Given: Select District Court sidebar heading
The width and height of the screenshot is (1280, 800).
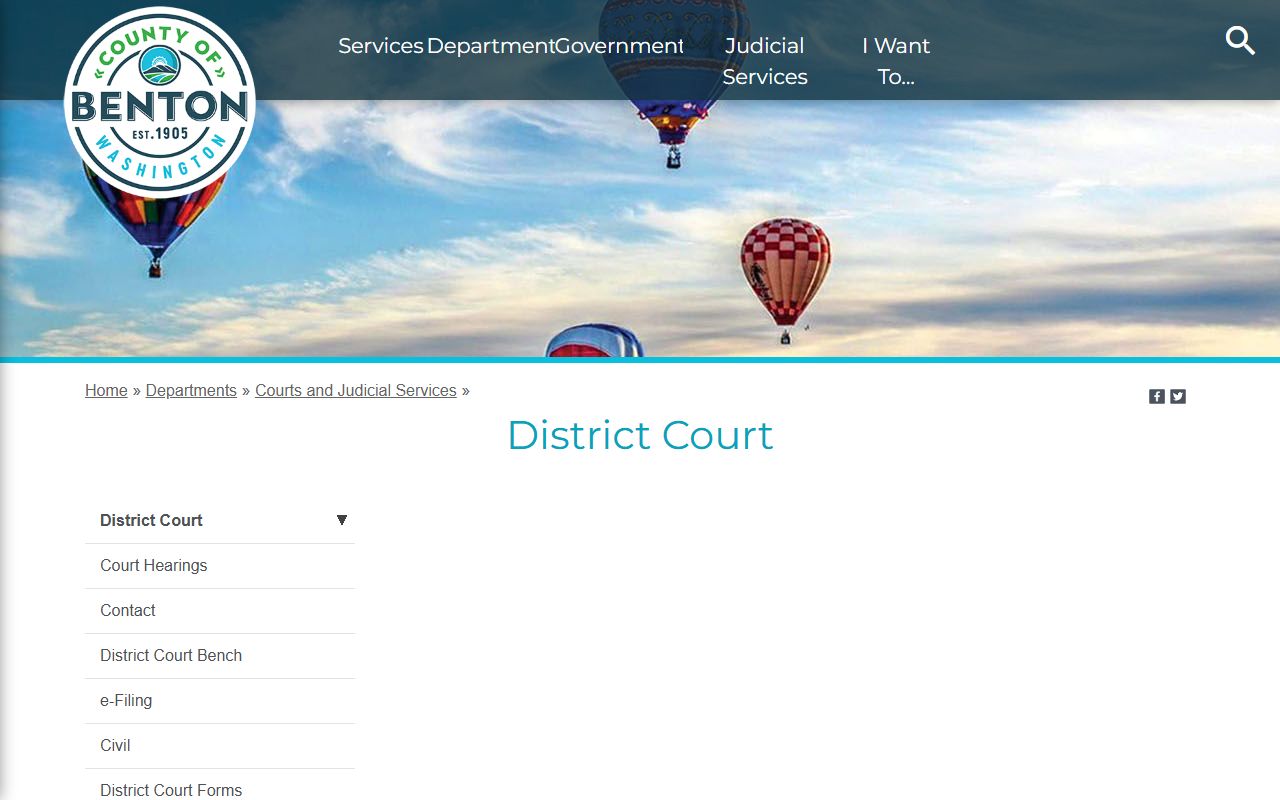Looking at the screenshot, I should tap(151, 520).
